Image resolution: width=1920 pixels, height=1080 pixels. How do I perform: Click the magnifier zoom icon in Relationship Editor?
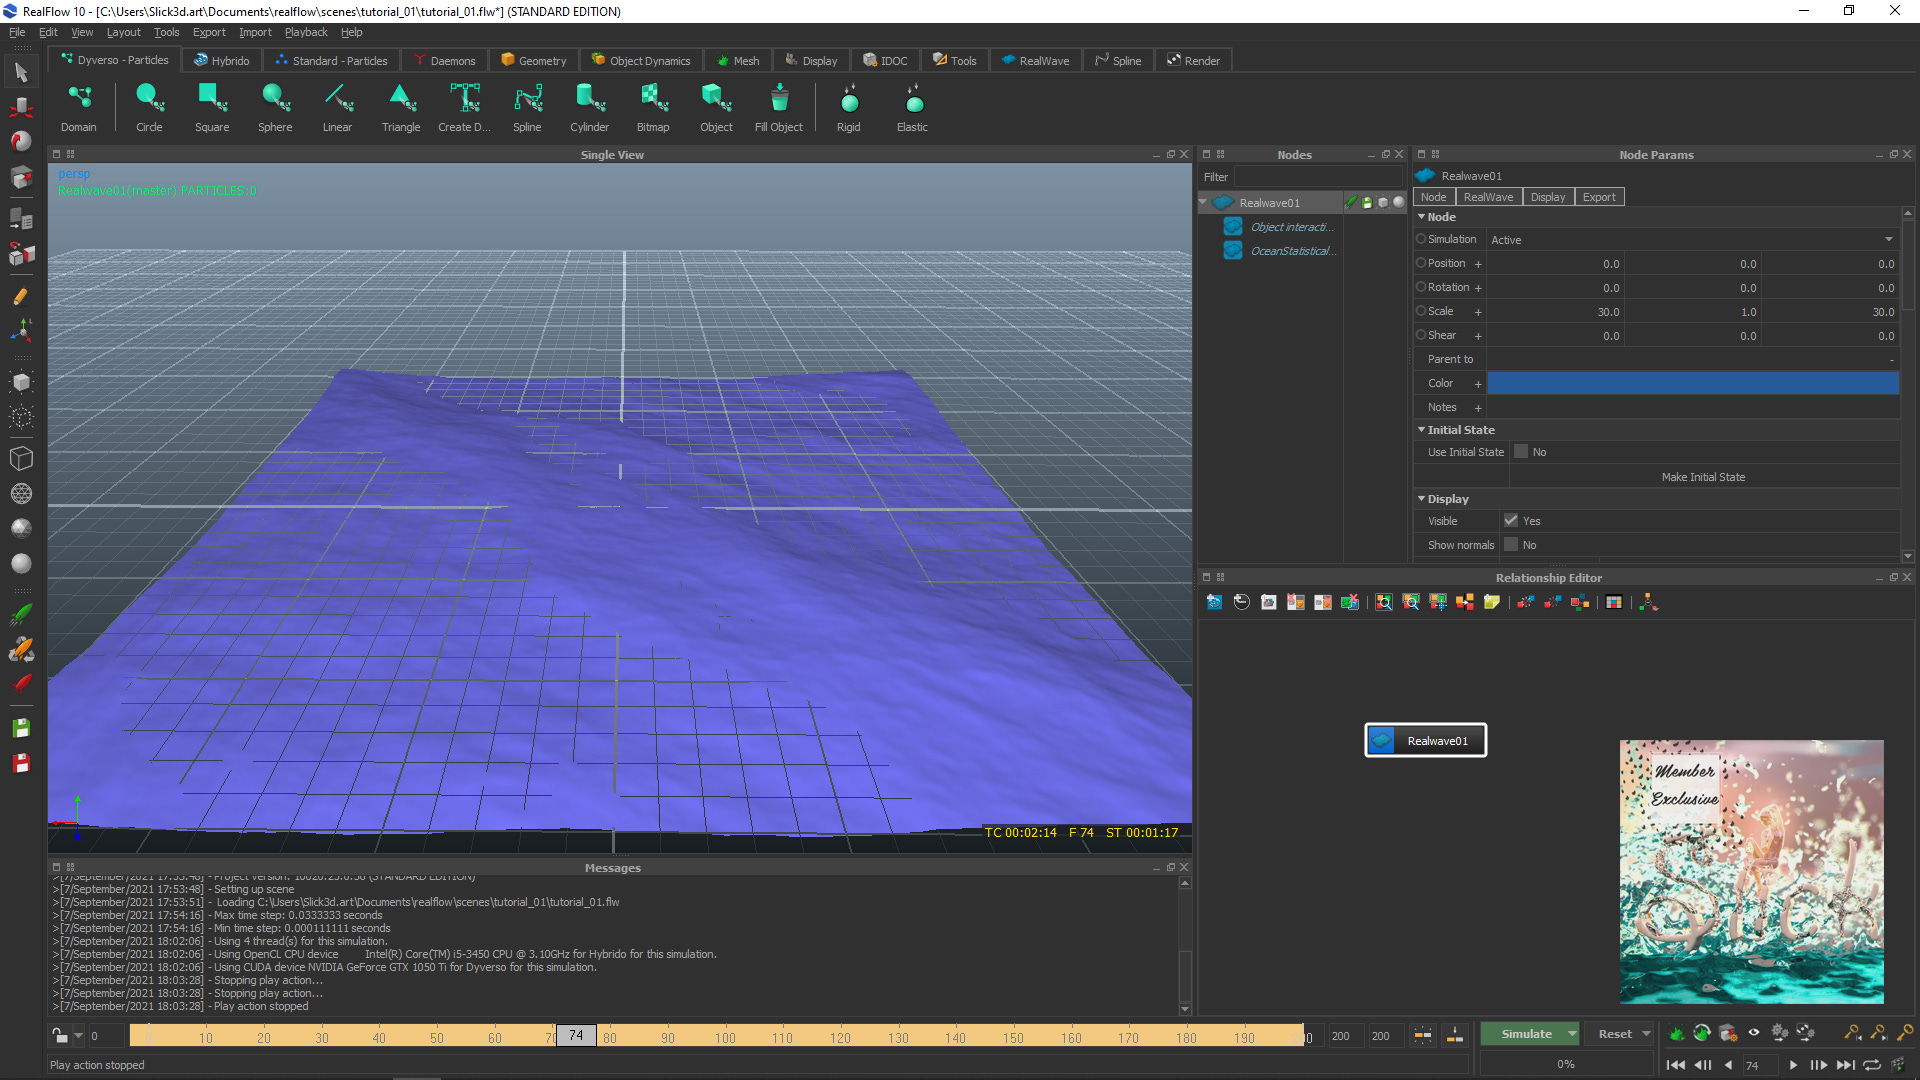1384,602
